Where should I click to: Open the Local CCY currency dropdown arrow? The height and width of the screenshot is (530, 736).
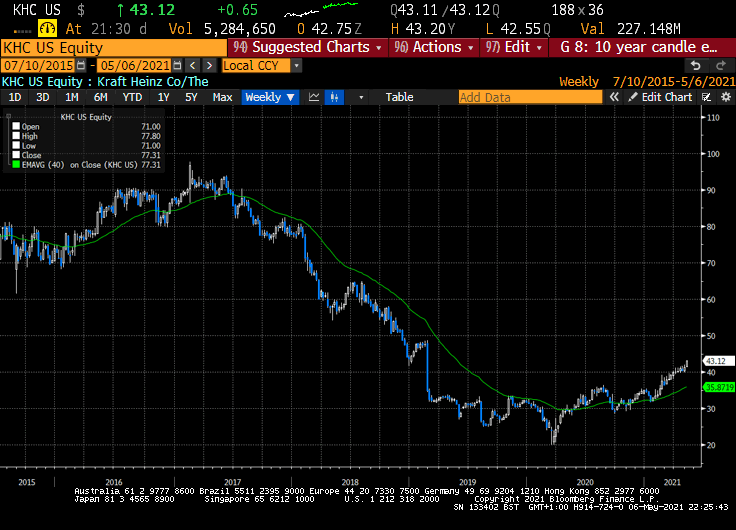(x=296, y=66)
